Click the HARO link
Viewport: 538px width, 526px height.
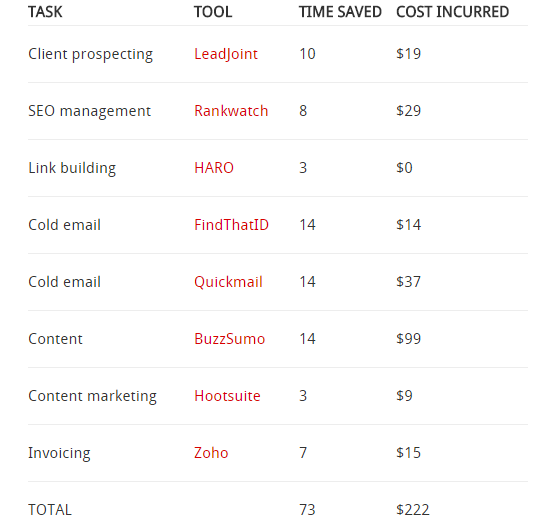pyautogui.click(x=214, y=168)
